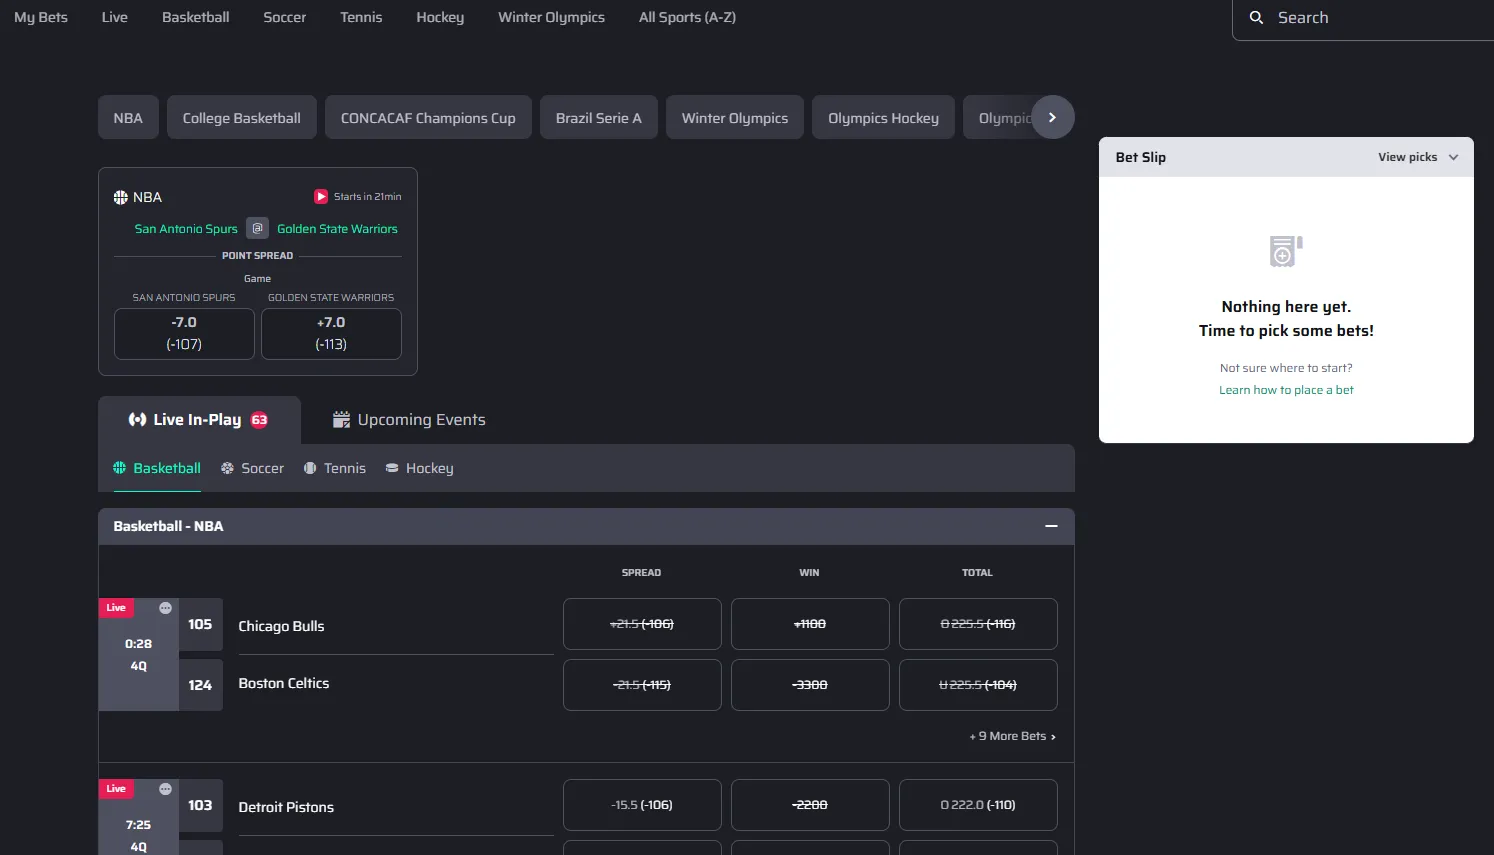
Task: Open Golden State Warriors team link
Action: tap(337, 229)
